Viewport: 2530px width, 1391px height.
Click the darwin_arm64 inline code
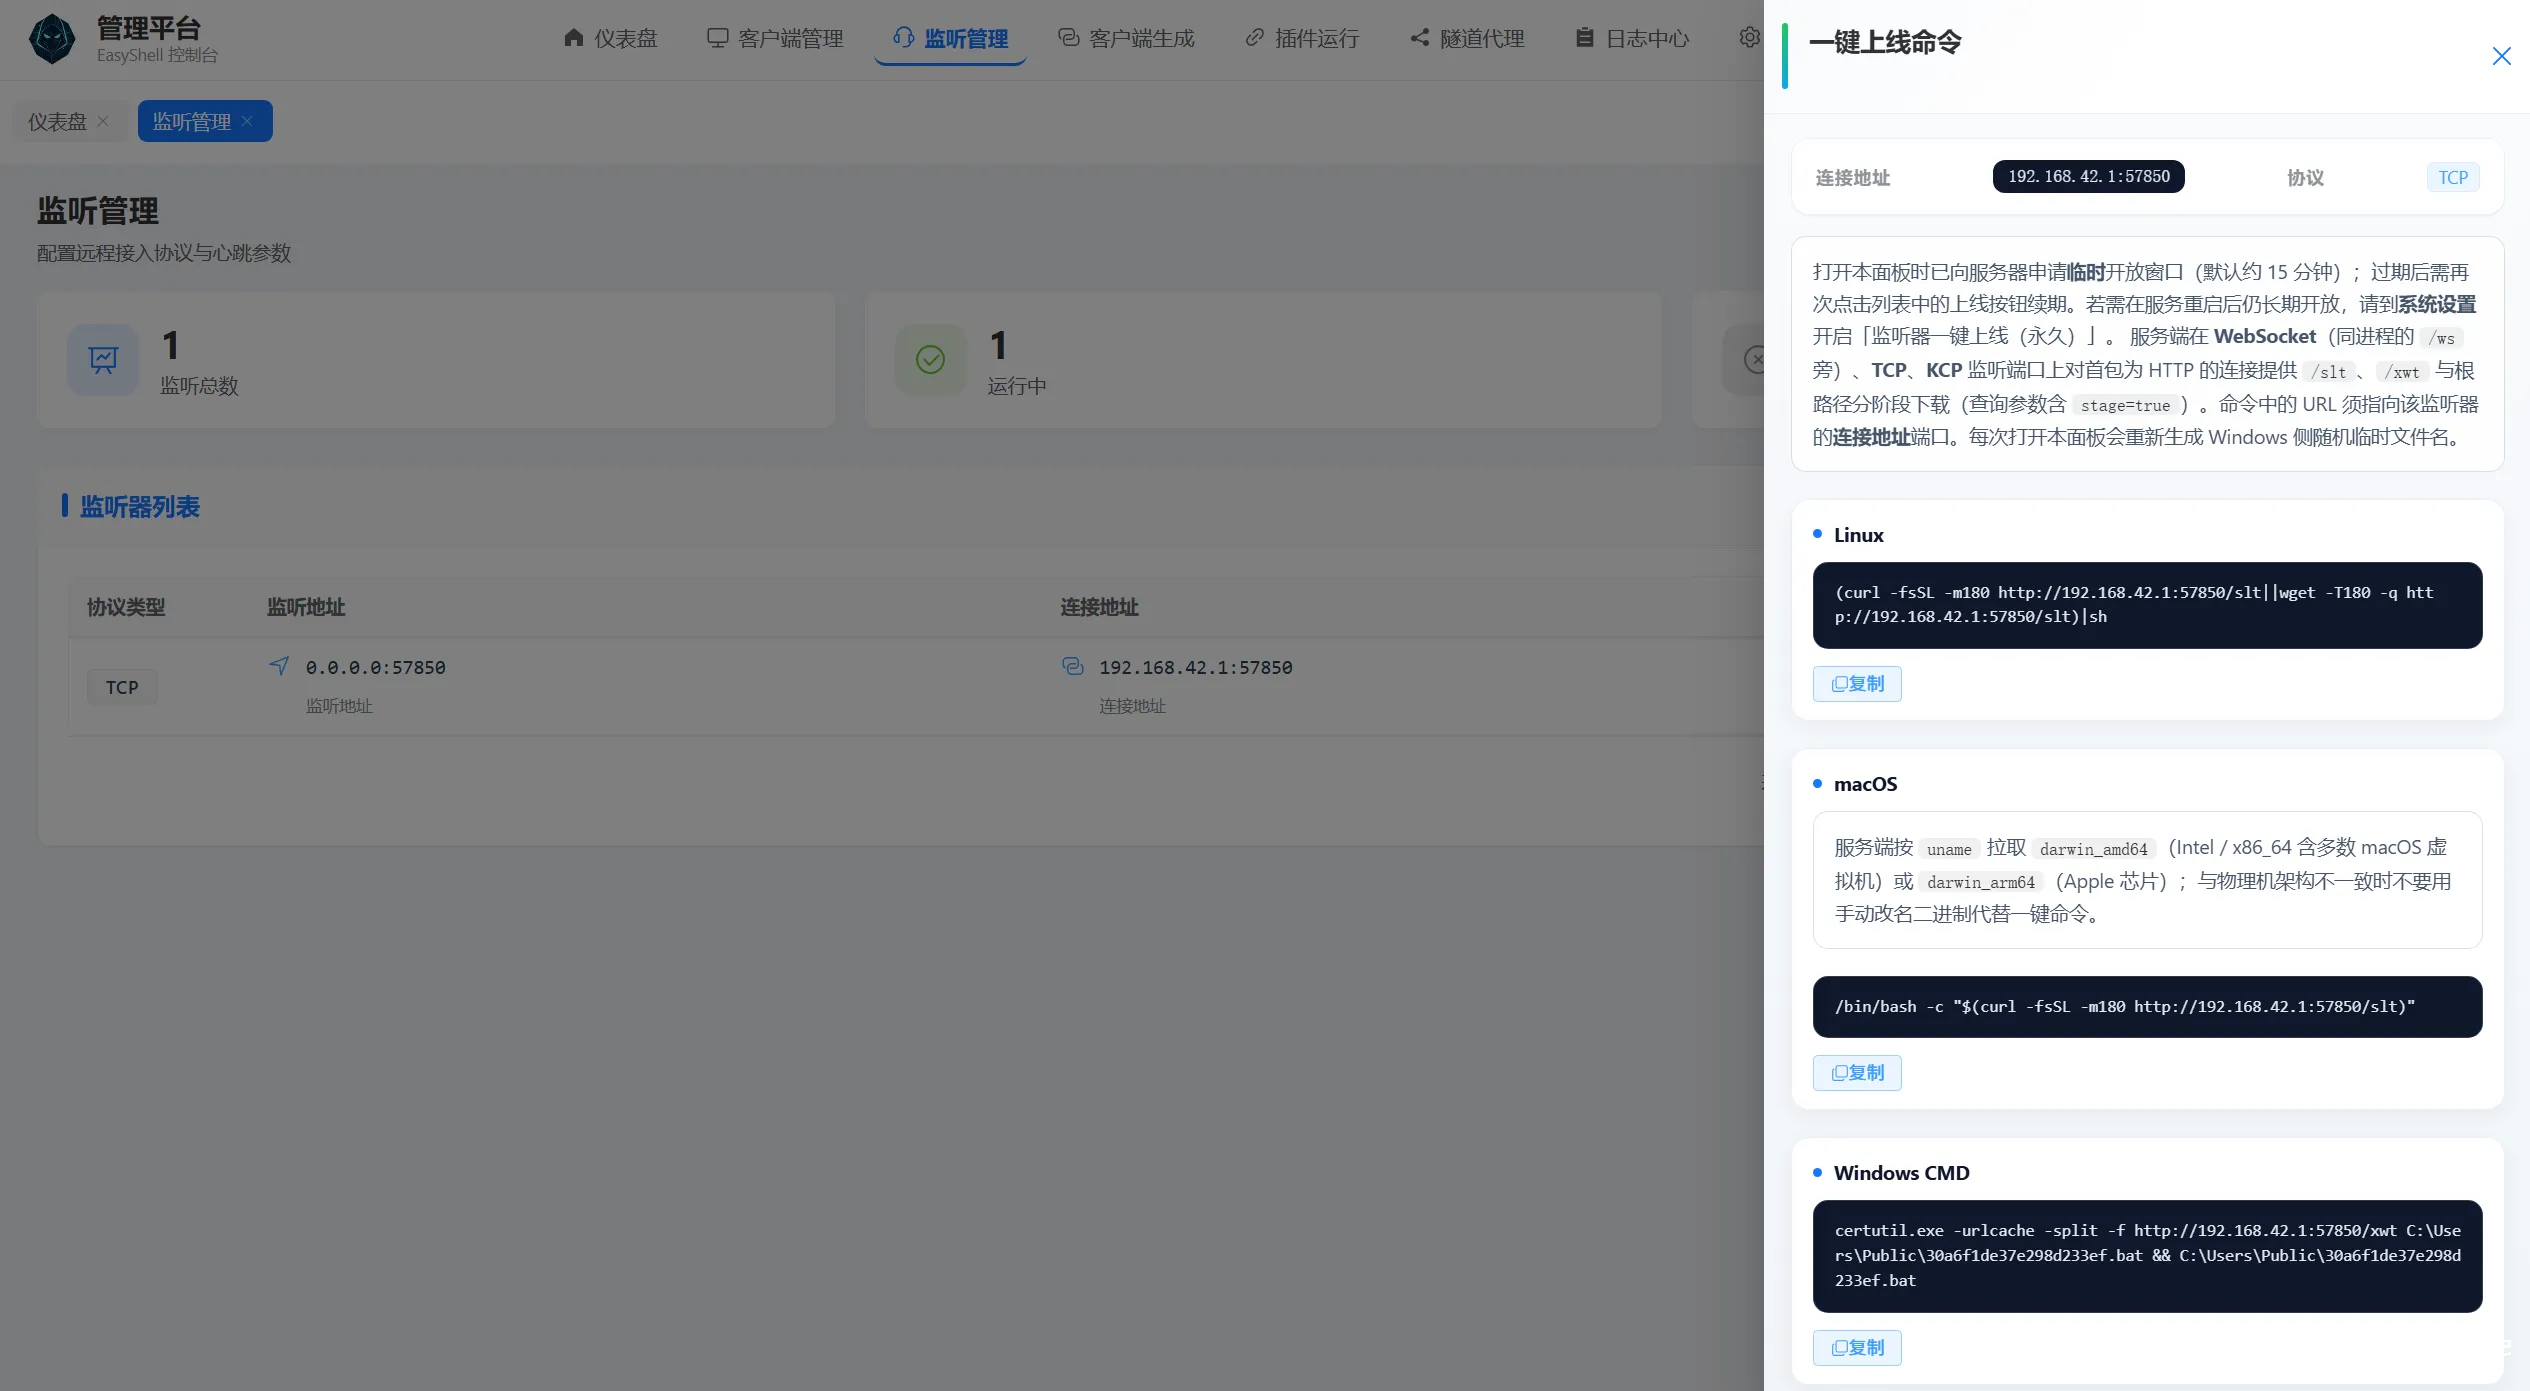tap(1981, 882)
